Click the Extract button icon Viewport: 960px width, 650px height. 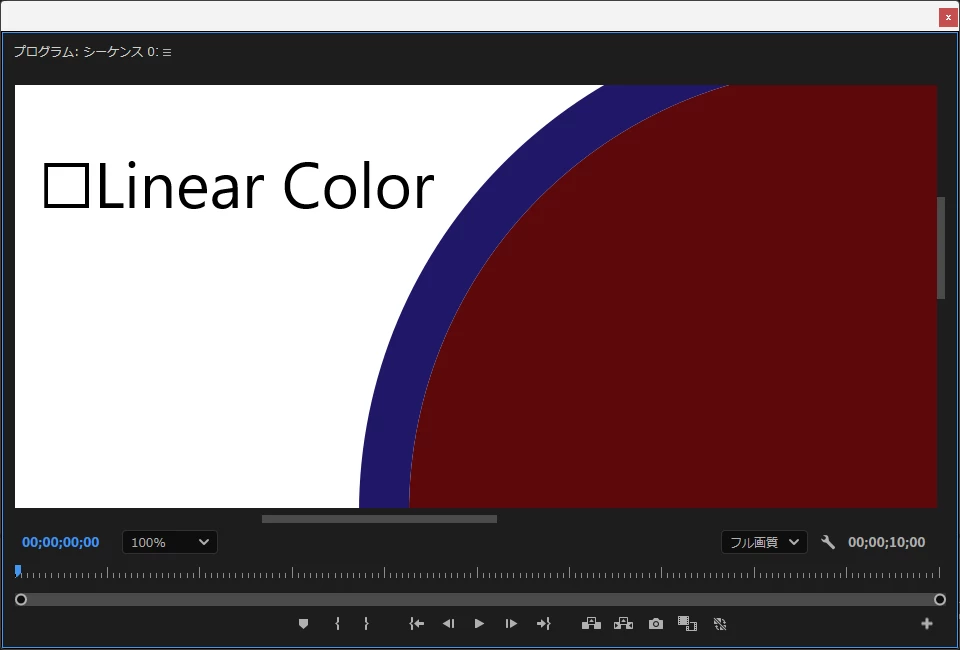(623, 624)
